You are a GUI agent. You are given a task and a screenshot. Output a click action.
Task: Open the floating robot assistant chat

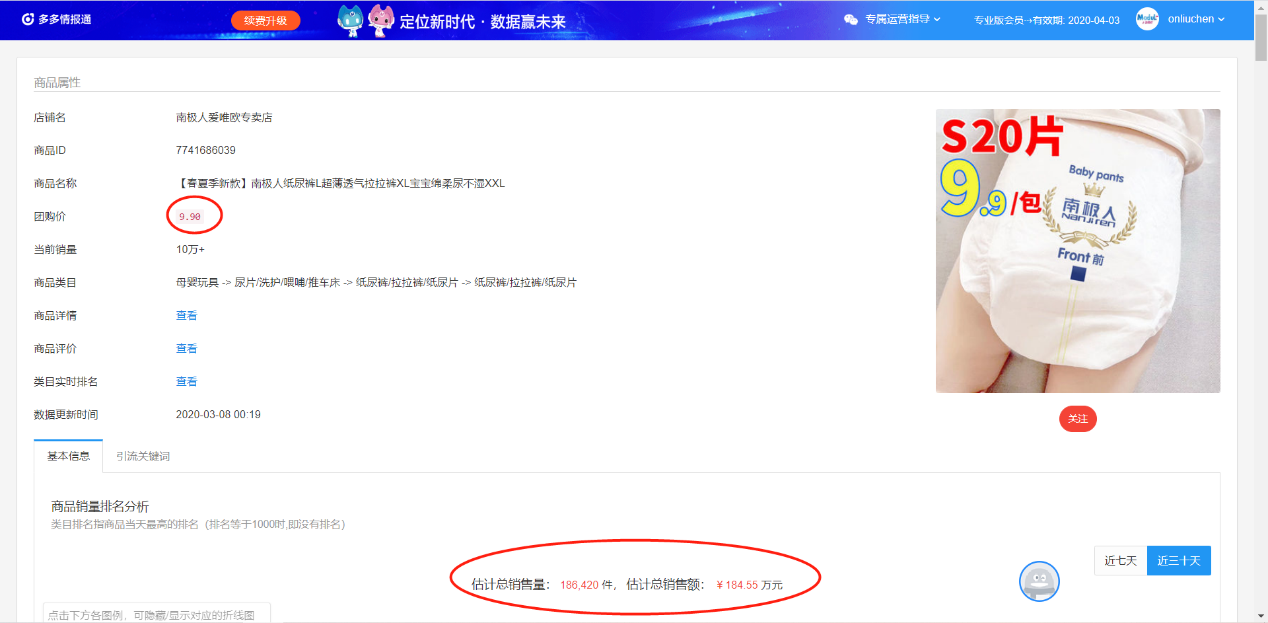(1039, 582)
